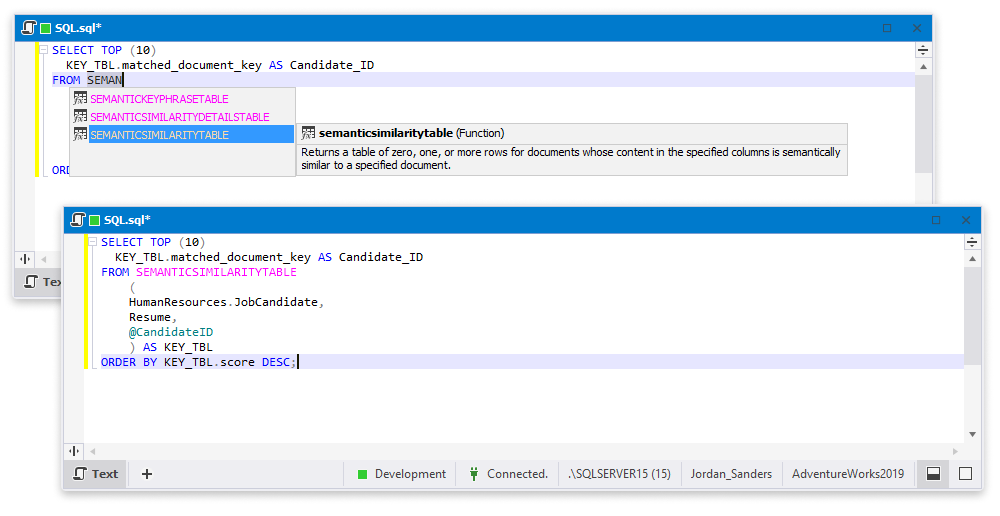This screenshot has width=1000, height=516.
Task: Click the script document icon in the back title bar
Action: (29, 28)
